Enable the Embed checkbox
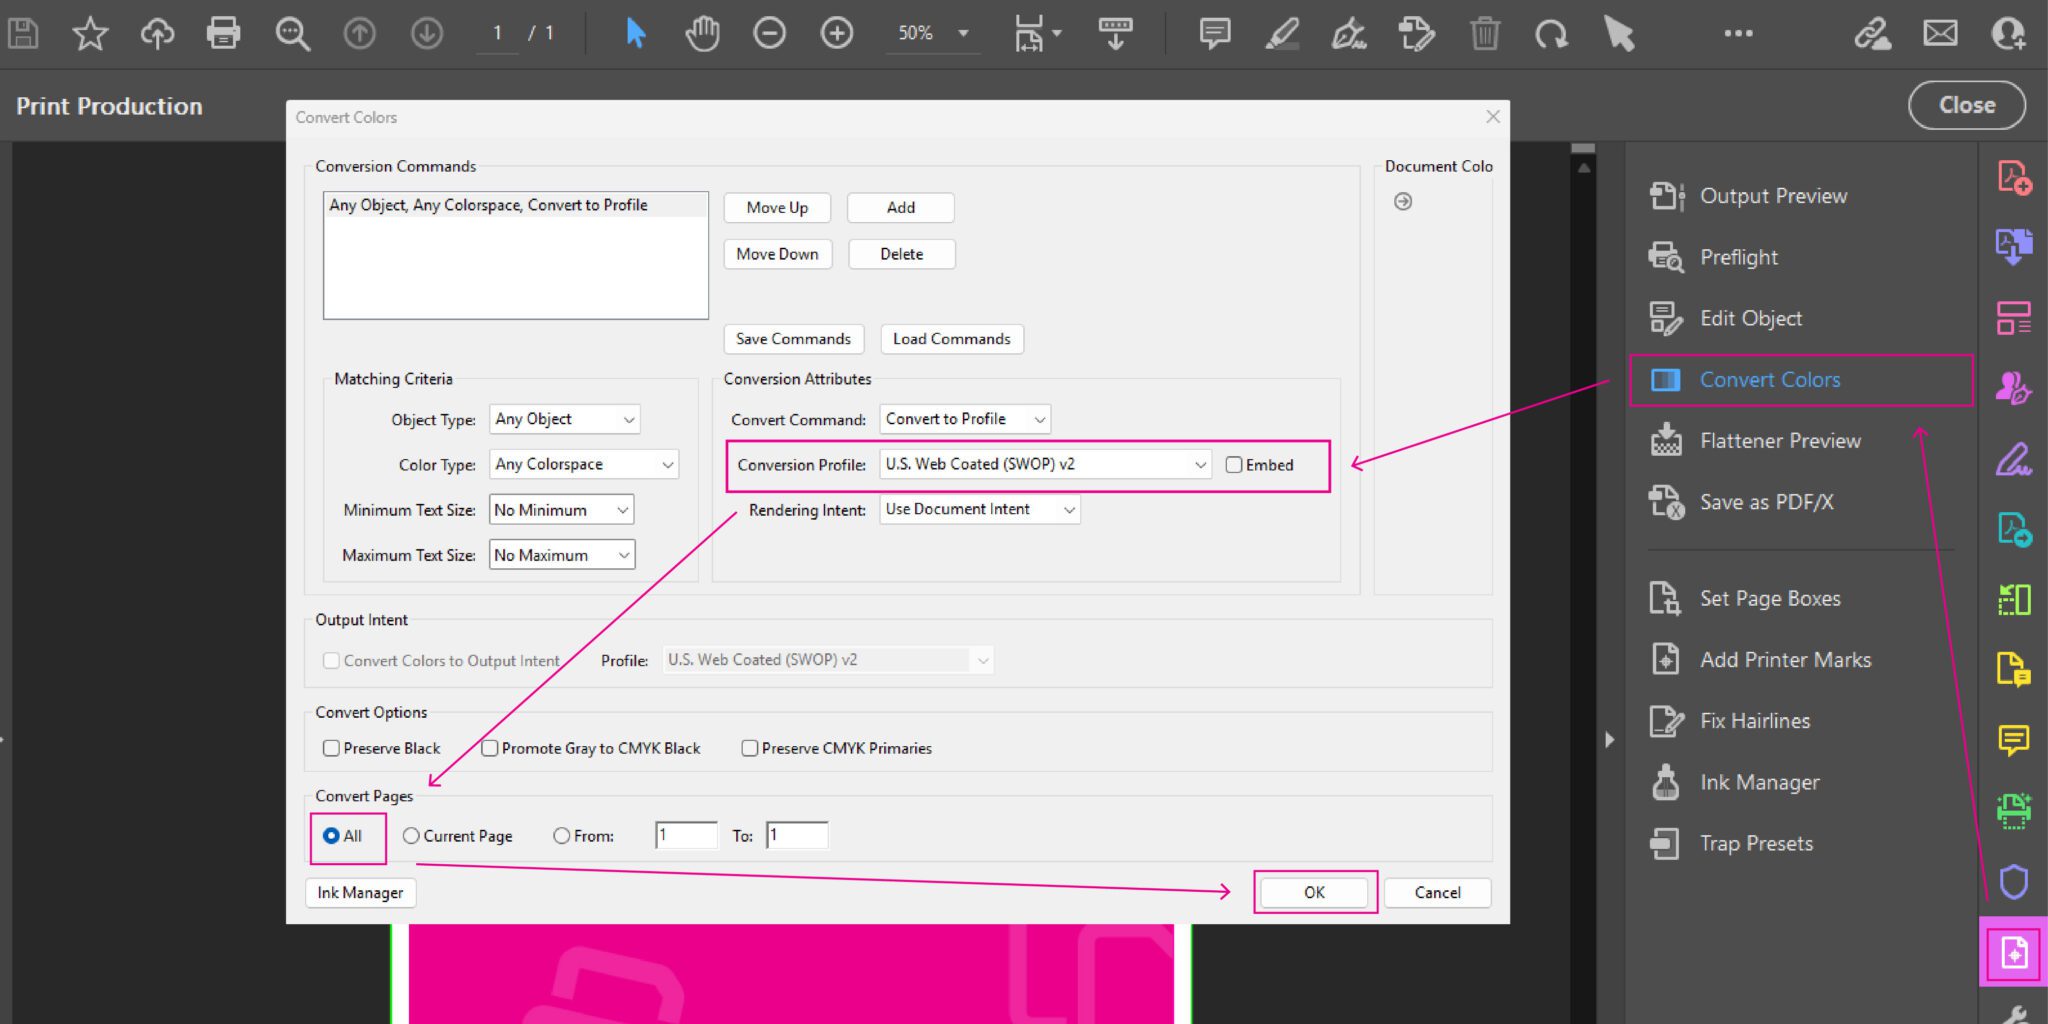 coord(1234,464)
